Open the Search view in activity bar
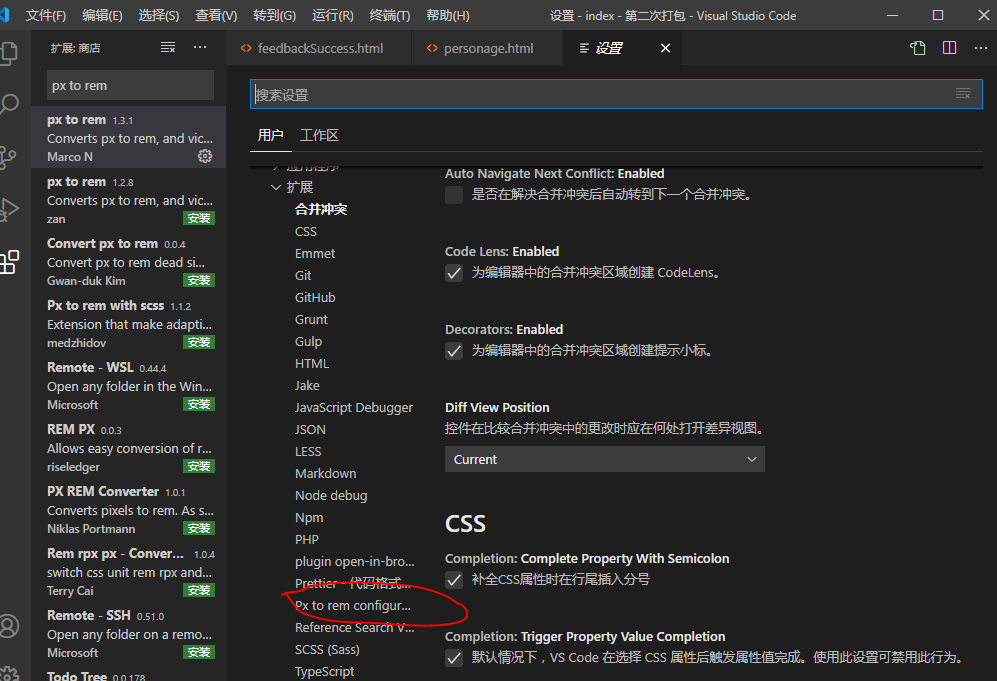This screenshot has width=997, height=681. (x=9, y=104)
